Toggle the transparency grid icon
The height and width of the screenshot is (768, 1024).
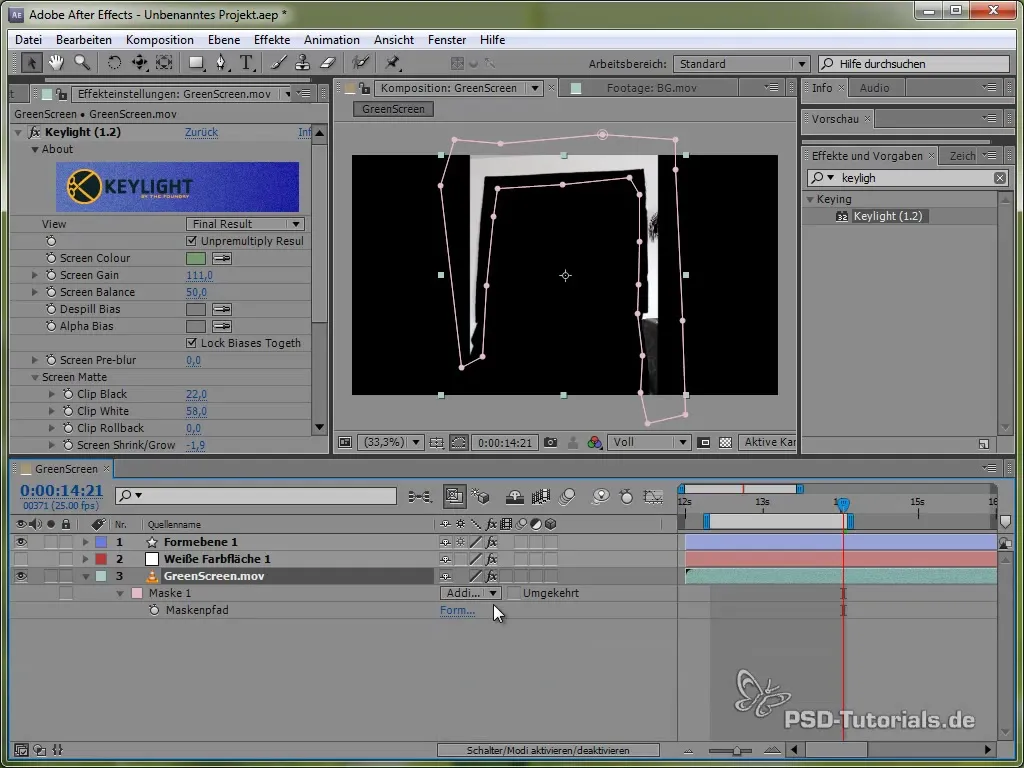pos(725,443)
